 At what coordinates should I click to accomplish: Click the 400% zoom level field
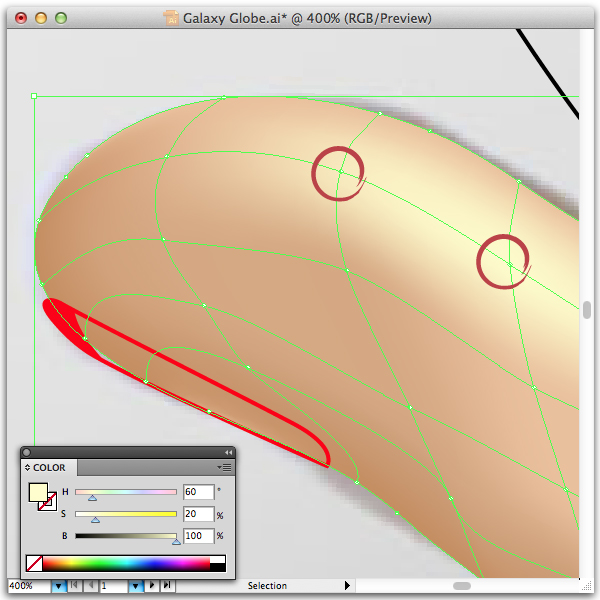click(29, 586)
